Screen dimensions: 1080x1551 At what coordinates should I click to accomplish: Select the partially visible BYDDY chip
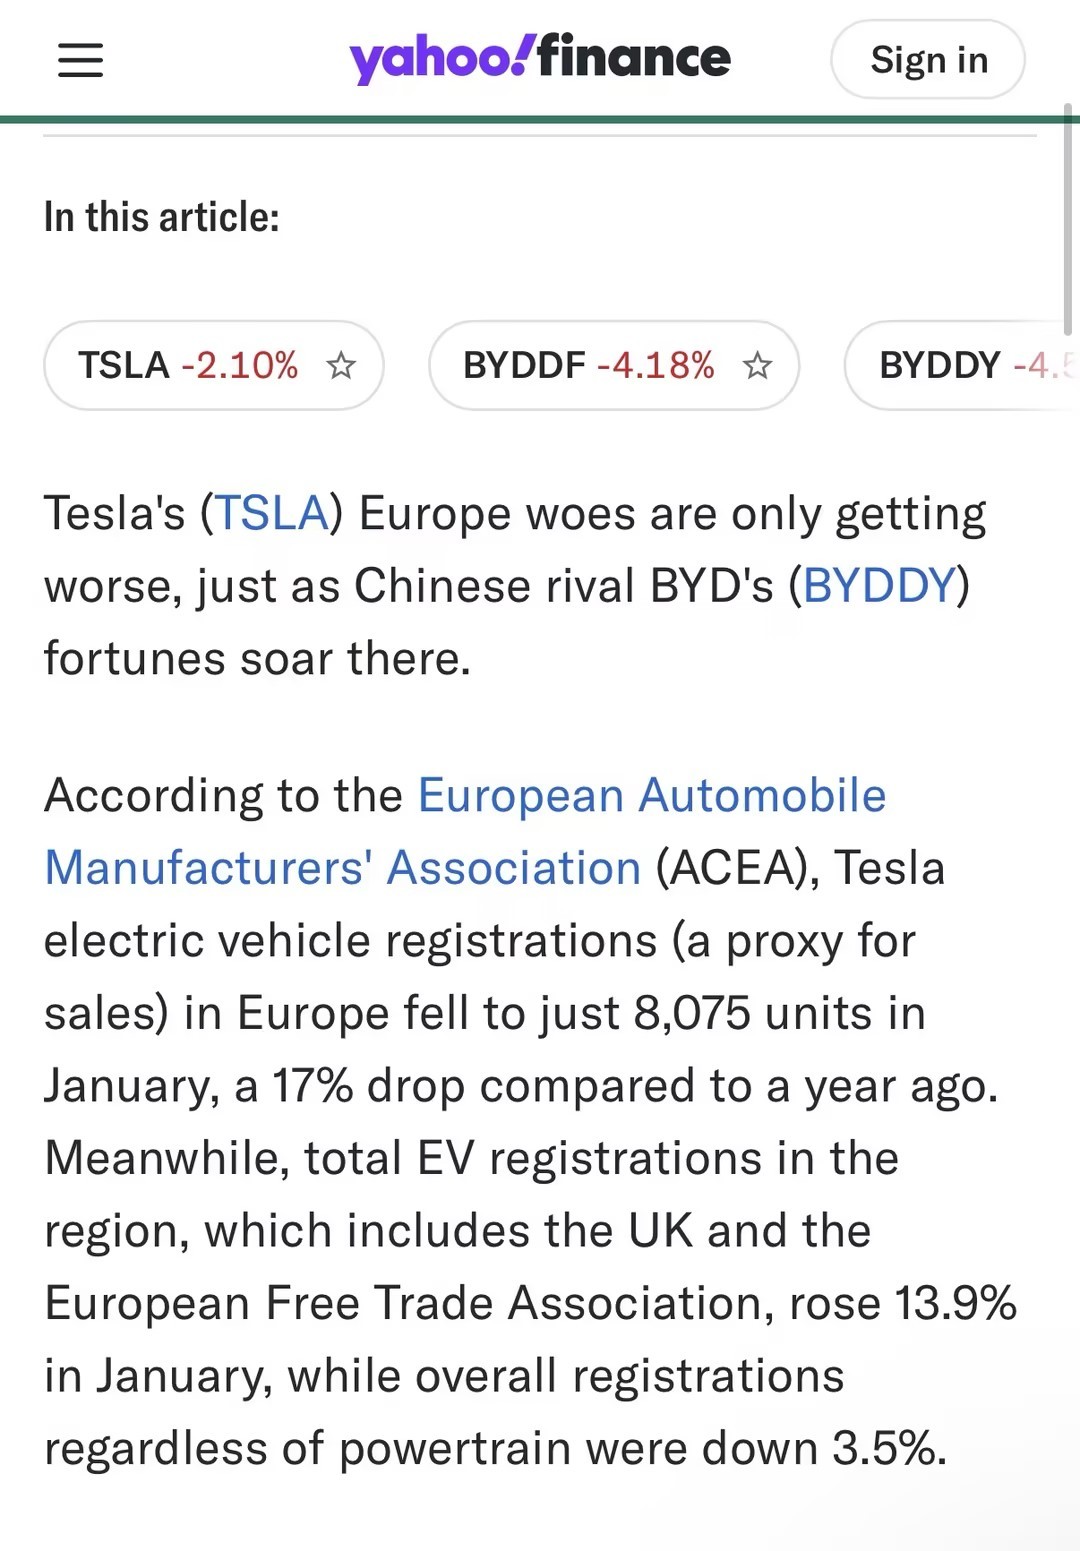pyautogui.click(x=940, y=366)
